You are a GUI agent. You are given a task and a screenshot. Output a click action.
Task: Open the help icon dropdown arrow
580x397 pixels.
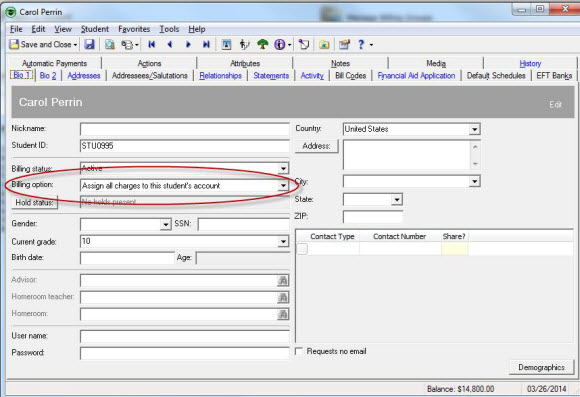point(371,45)
